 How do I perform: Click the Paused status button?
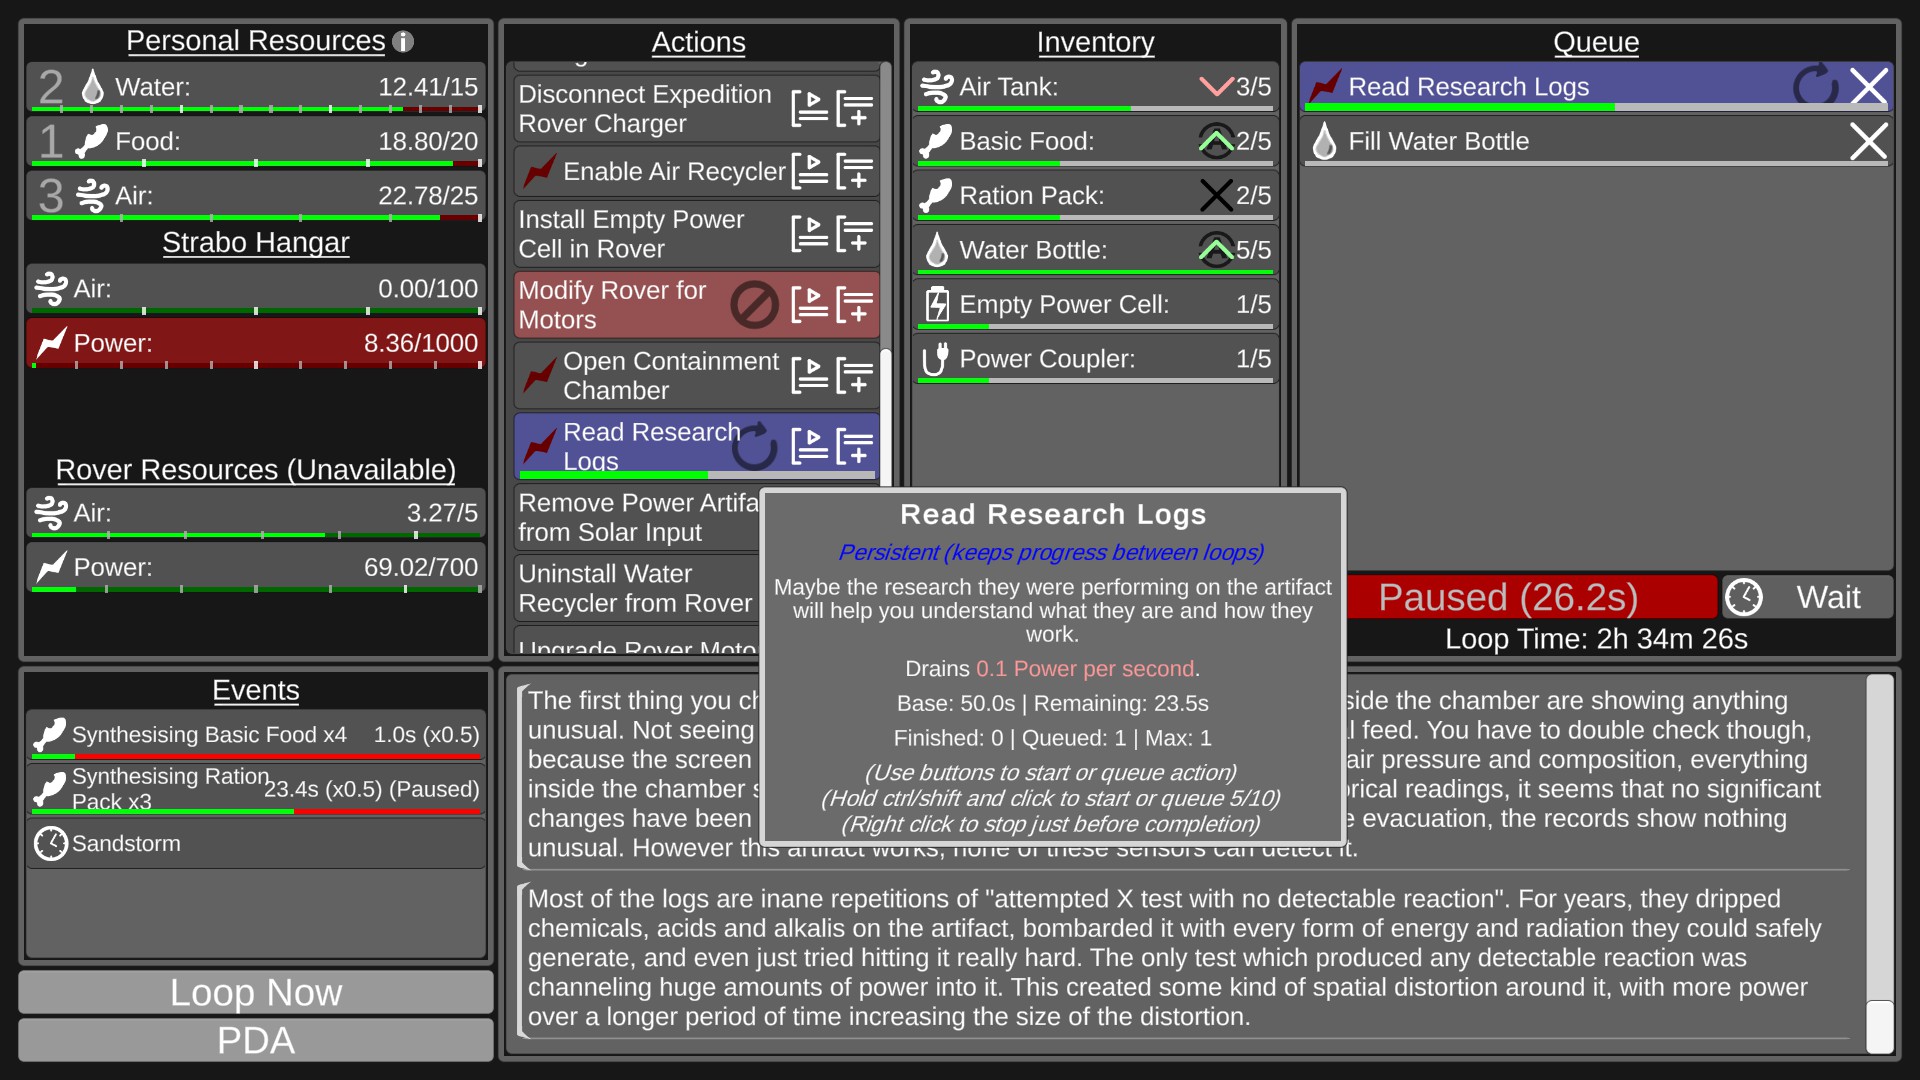(1530, 597)
